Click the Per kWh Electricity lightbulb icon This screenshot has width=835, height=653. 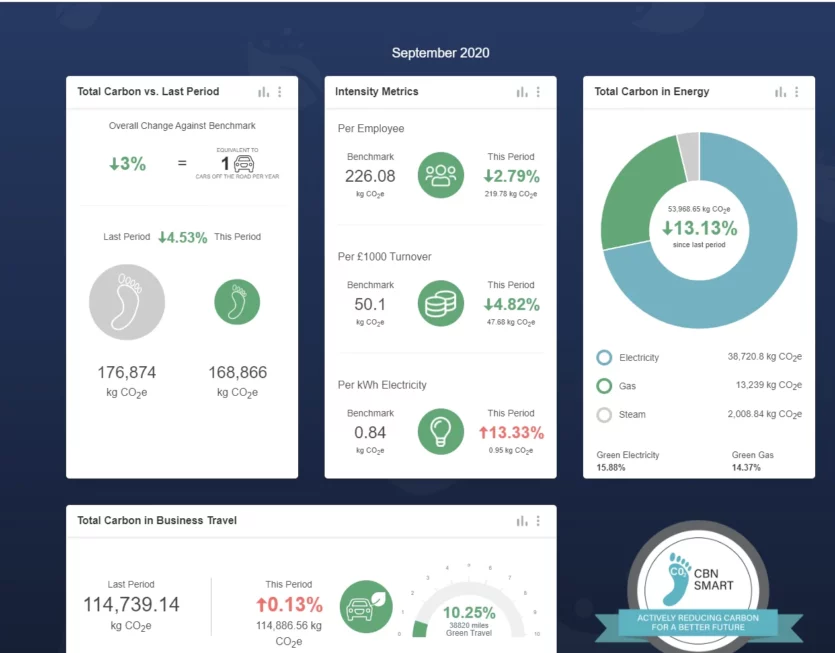441,431
